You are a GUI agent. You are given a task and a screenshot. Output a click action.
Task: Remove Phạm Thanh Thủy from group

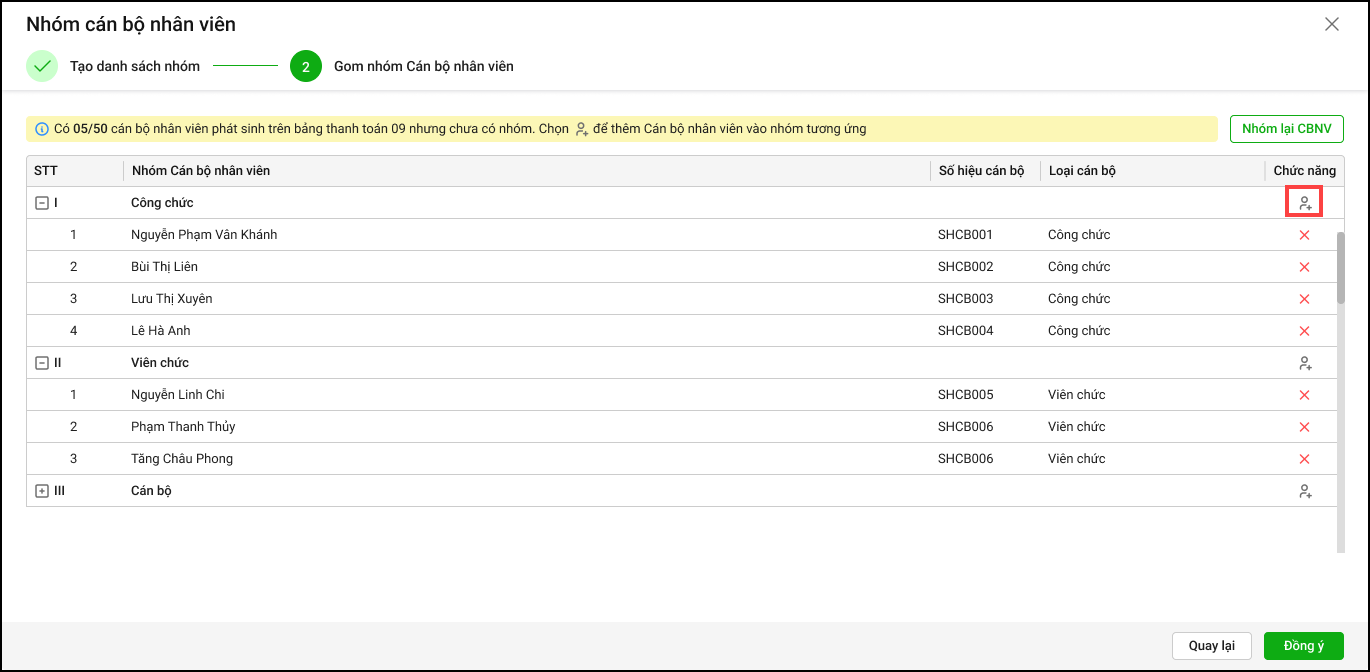click(x=1304, y=427)
